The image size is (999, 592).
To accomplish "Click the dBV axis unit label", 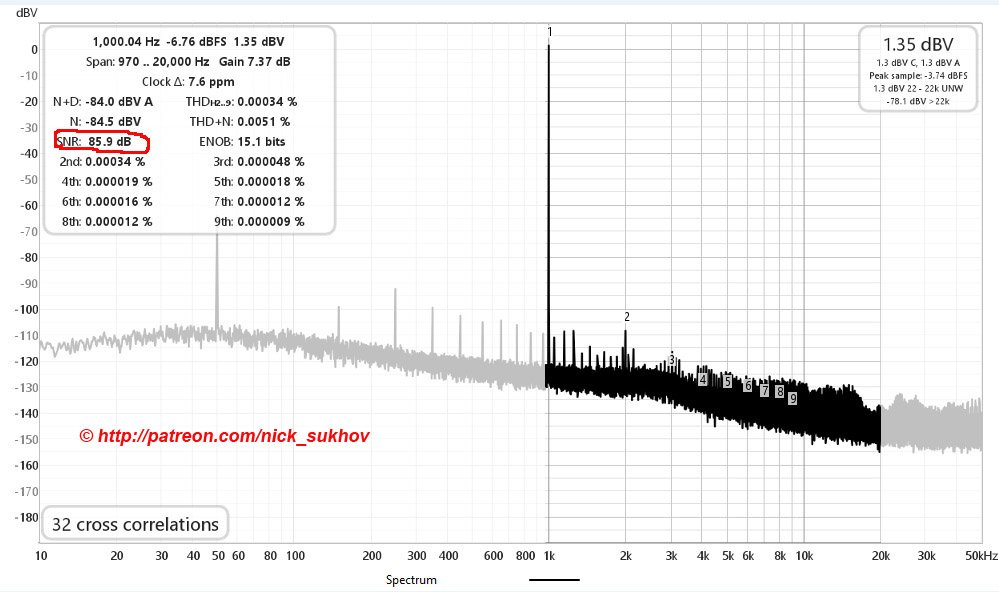I will (x=27, y=13).
